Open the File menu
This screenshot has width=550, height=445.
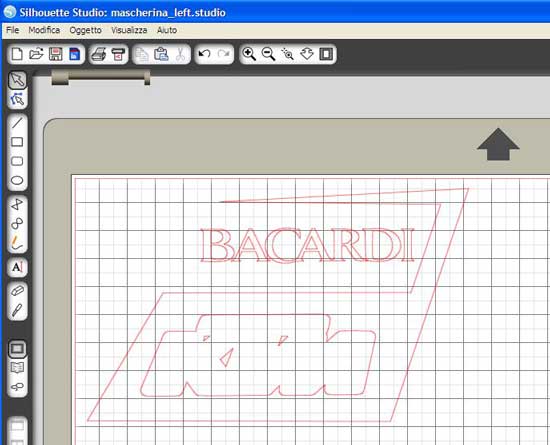click(x=13, y=30)
